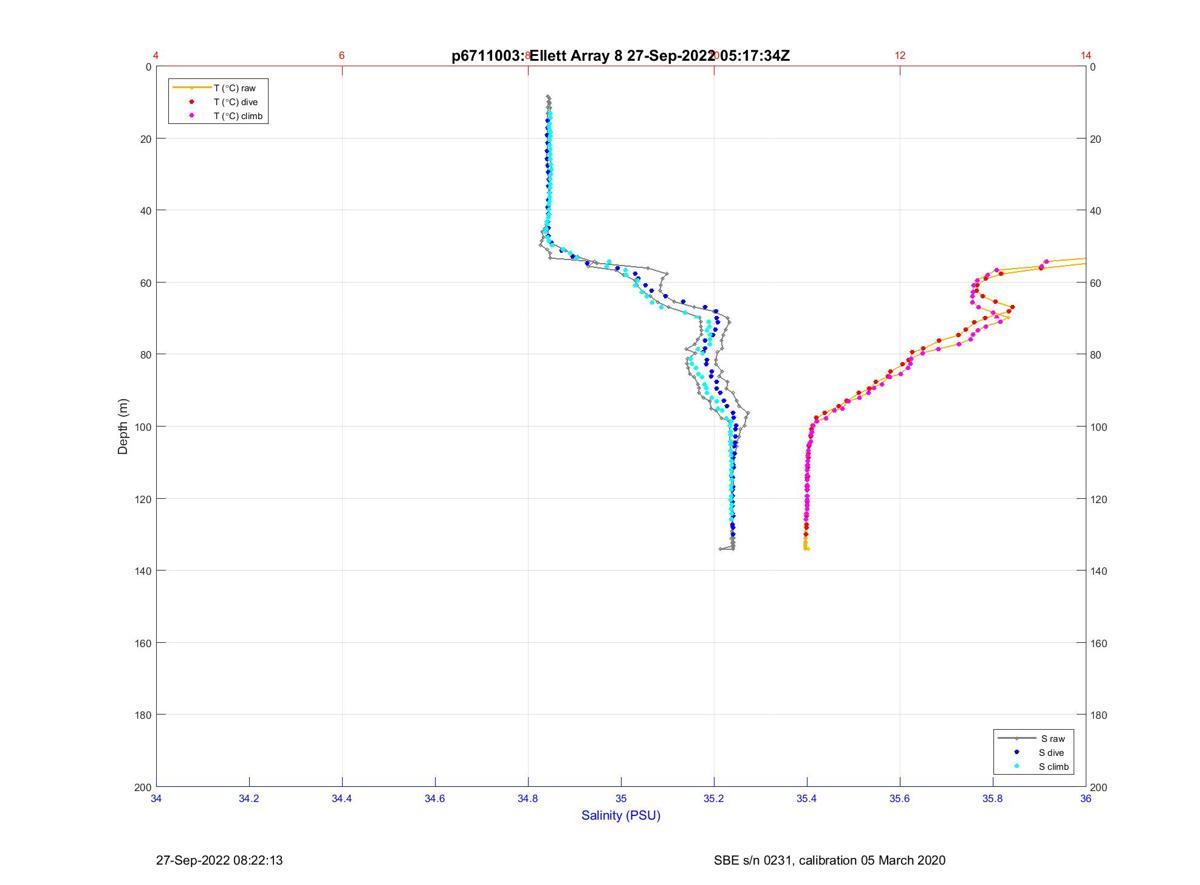Click red temperature tick label 12 on top axis
This screenshot has height=885, width=1200.
click(900, 56)
